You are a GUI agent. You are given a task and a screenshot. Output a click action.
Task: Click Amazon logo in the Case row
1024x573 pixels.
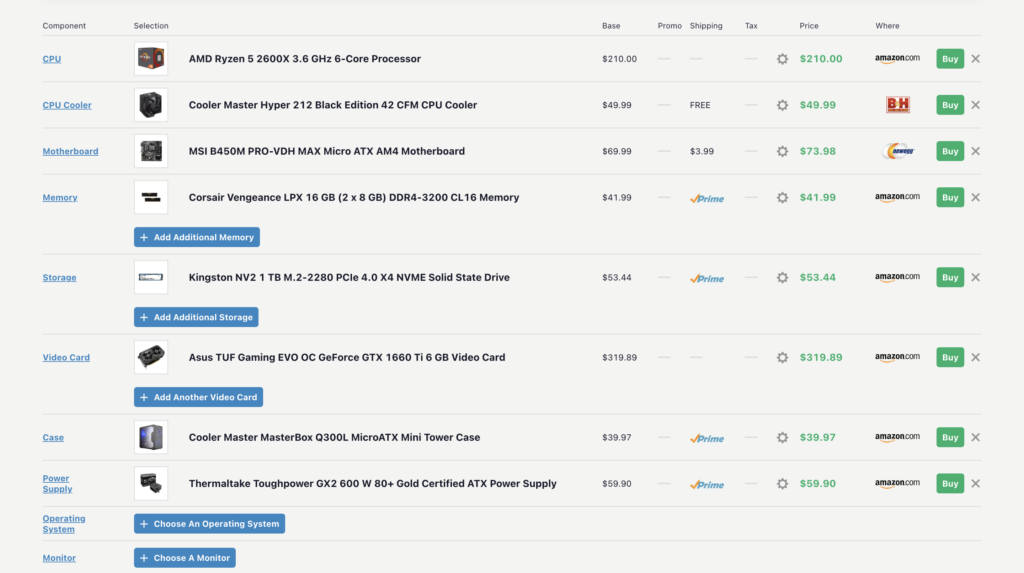(897, 437)
